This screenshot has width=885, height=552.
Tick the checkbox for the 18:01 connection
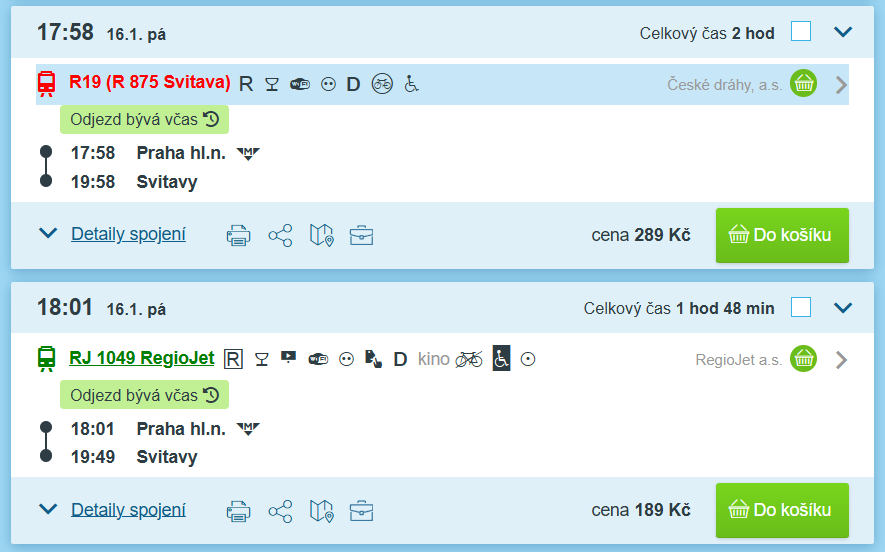801,308
